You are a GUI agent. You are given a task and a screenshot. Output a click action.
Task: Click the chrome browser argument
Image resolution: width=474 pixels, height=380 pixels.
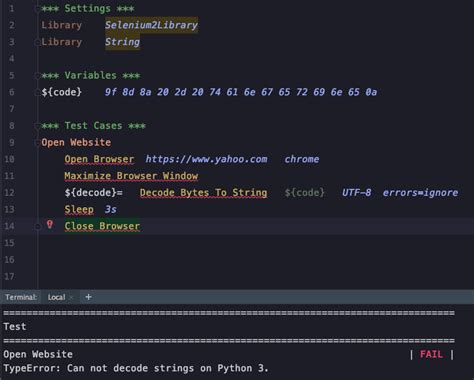click(301, 159)
